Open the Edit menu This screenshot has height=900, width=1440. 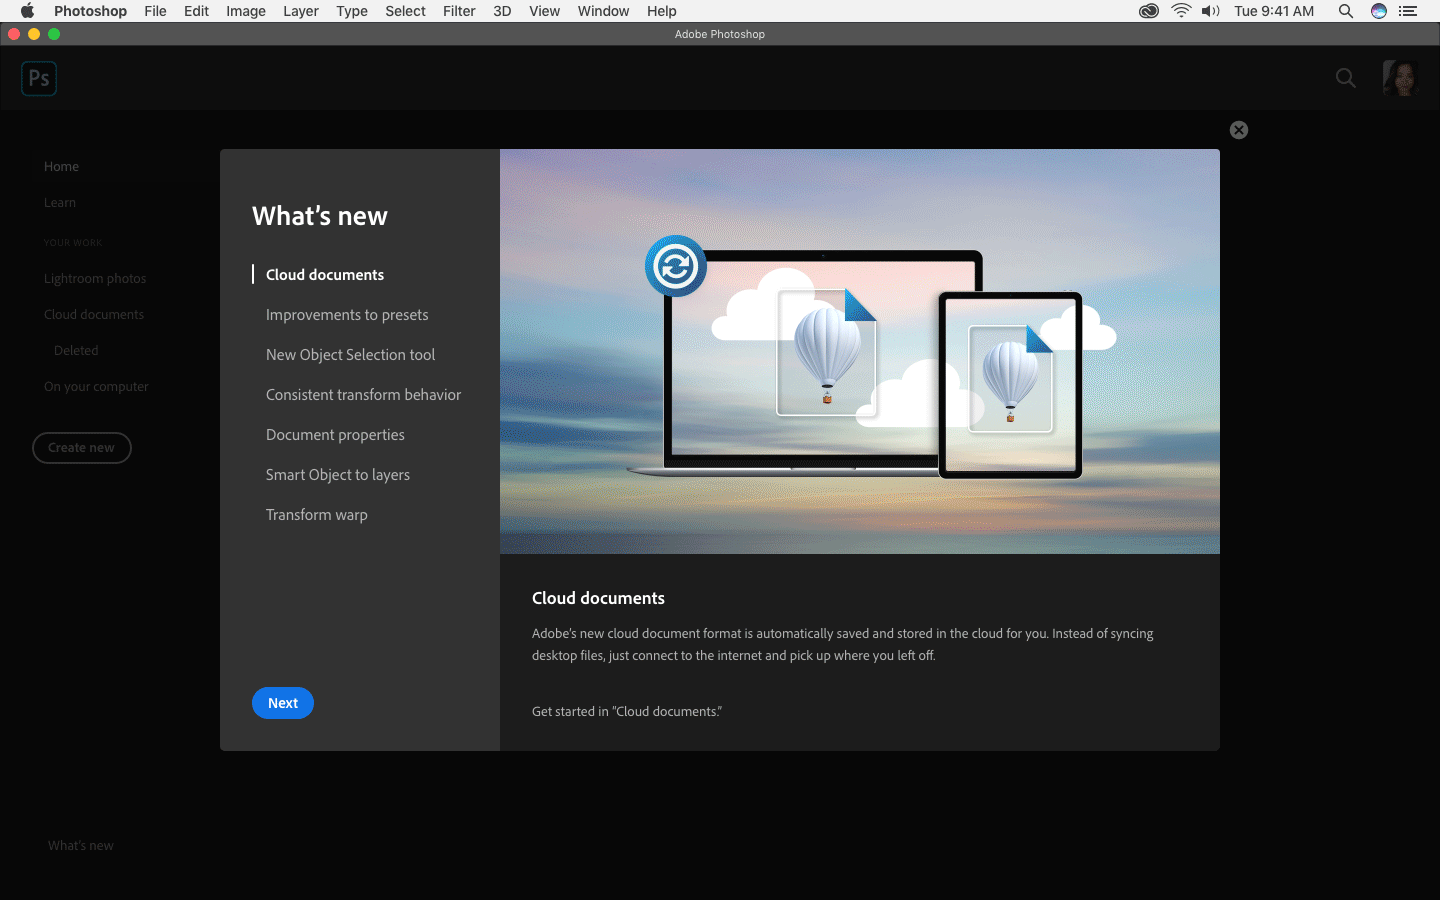pos(196,11)
